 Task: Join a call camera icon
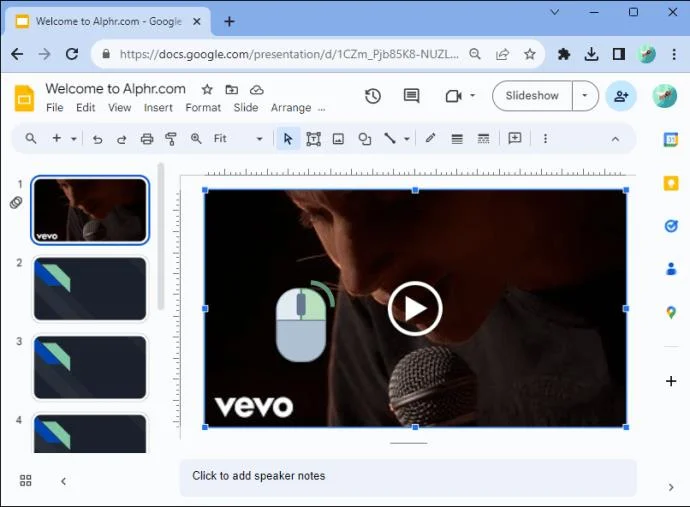pyautogui.click(x=453, y=96)
